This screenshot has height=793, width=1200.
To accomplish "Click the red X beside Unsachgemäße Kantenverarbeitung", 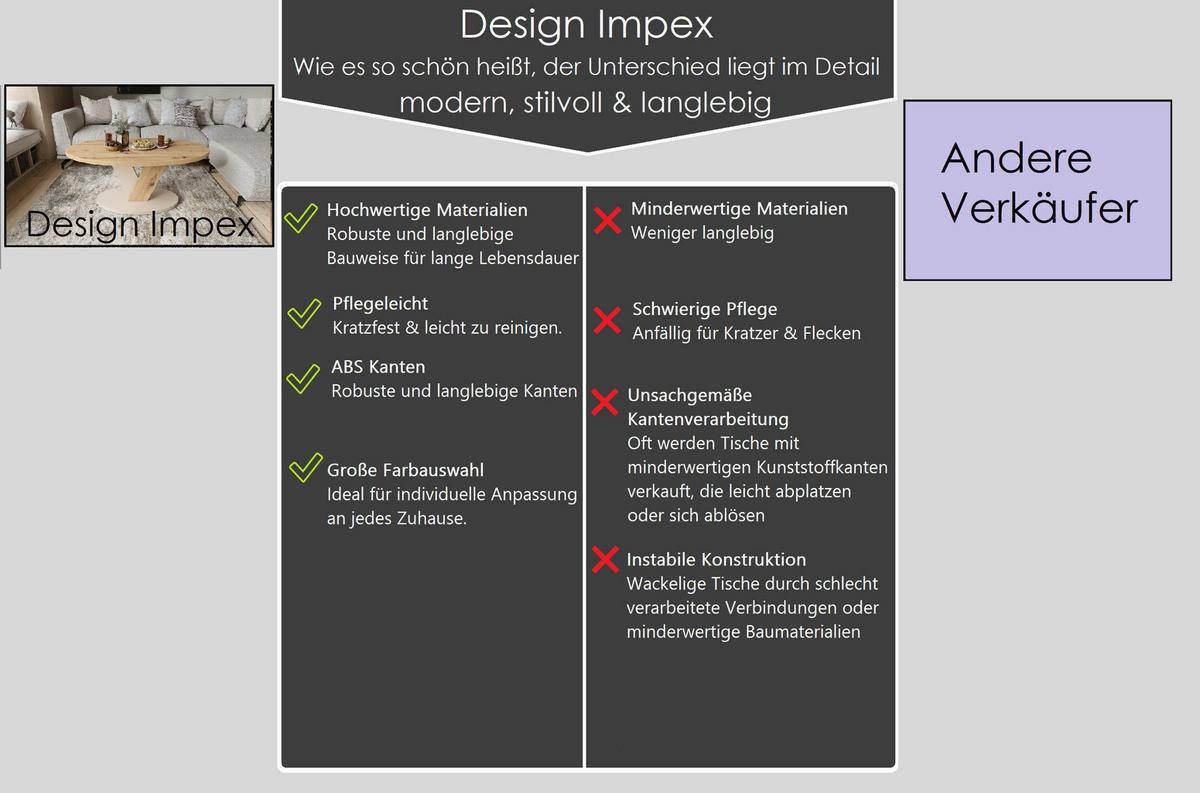I will [605, 402].
